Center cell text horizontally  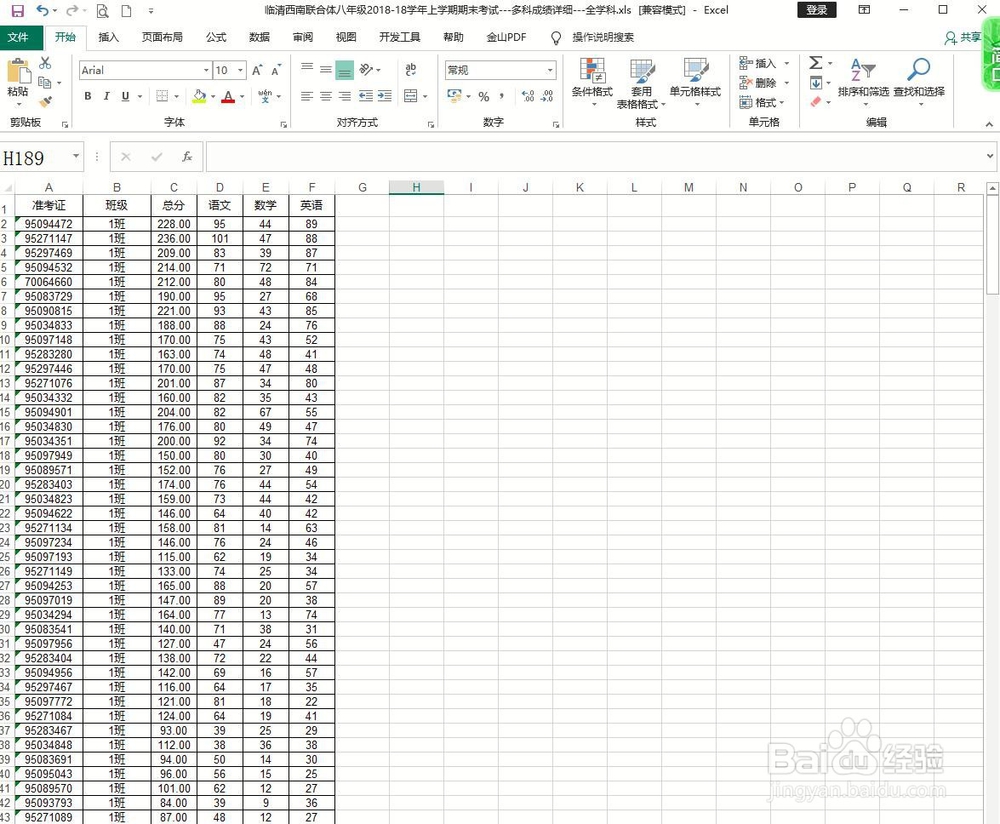tap(326, 96)
